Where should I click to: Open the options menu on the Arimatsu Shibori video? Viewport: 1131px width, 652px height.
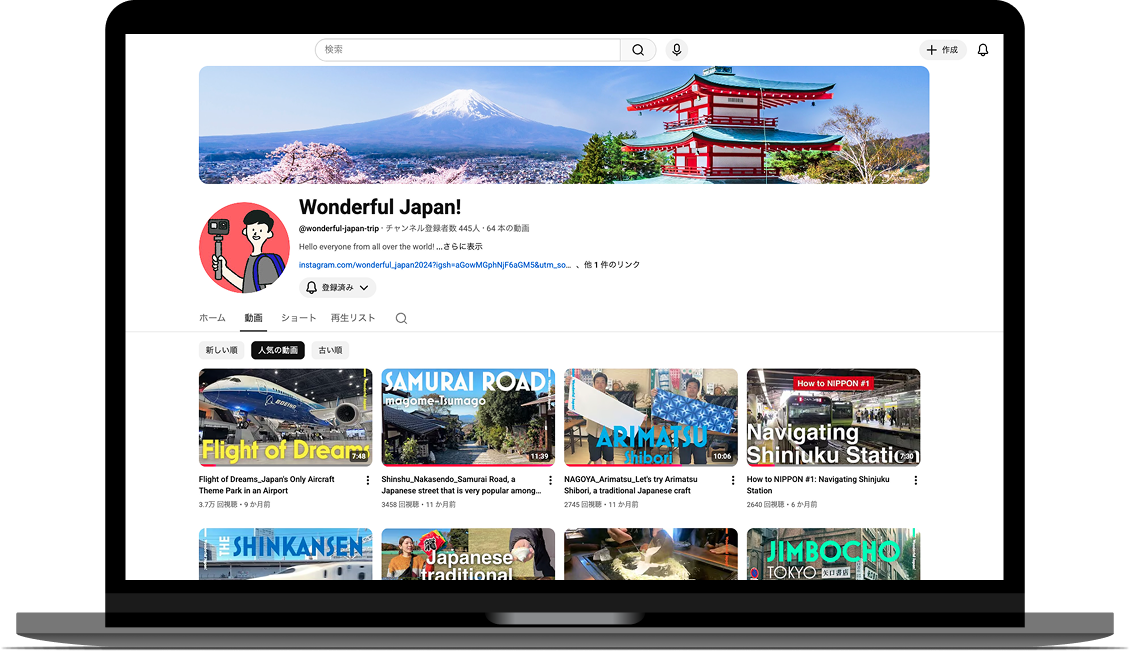click(732, 479)
